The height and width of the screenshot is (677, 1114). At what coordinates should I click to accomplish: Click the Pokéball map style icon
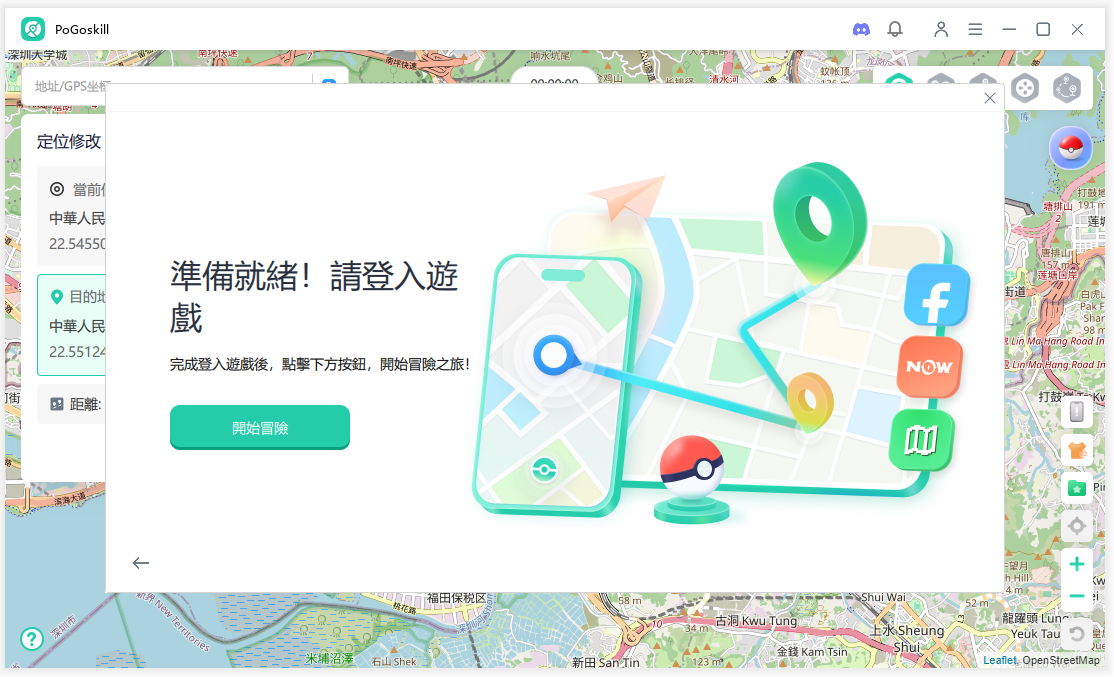point(1070,148)
